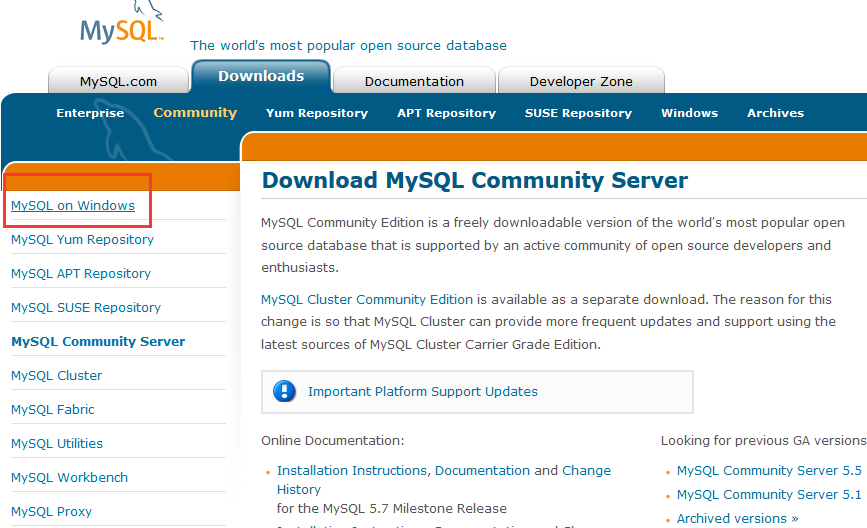This screenshot has height=528, width=867.
Task: Open MySQL on Windows sidebar link
Action: [x=73, y=206]
